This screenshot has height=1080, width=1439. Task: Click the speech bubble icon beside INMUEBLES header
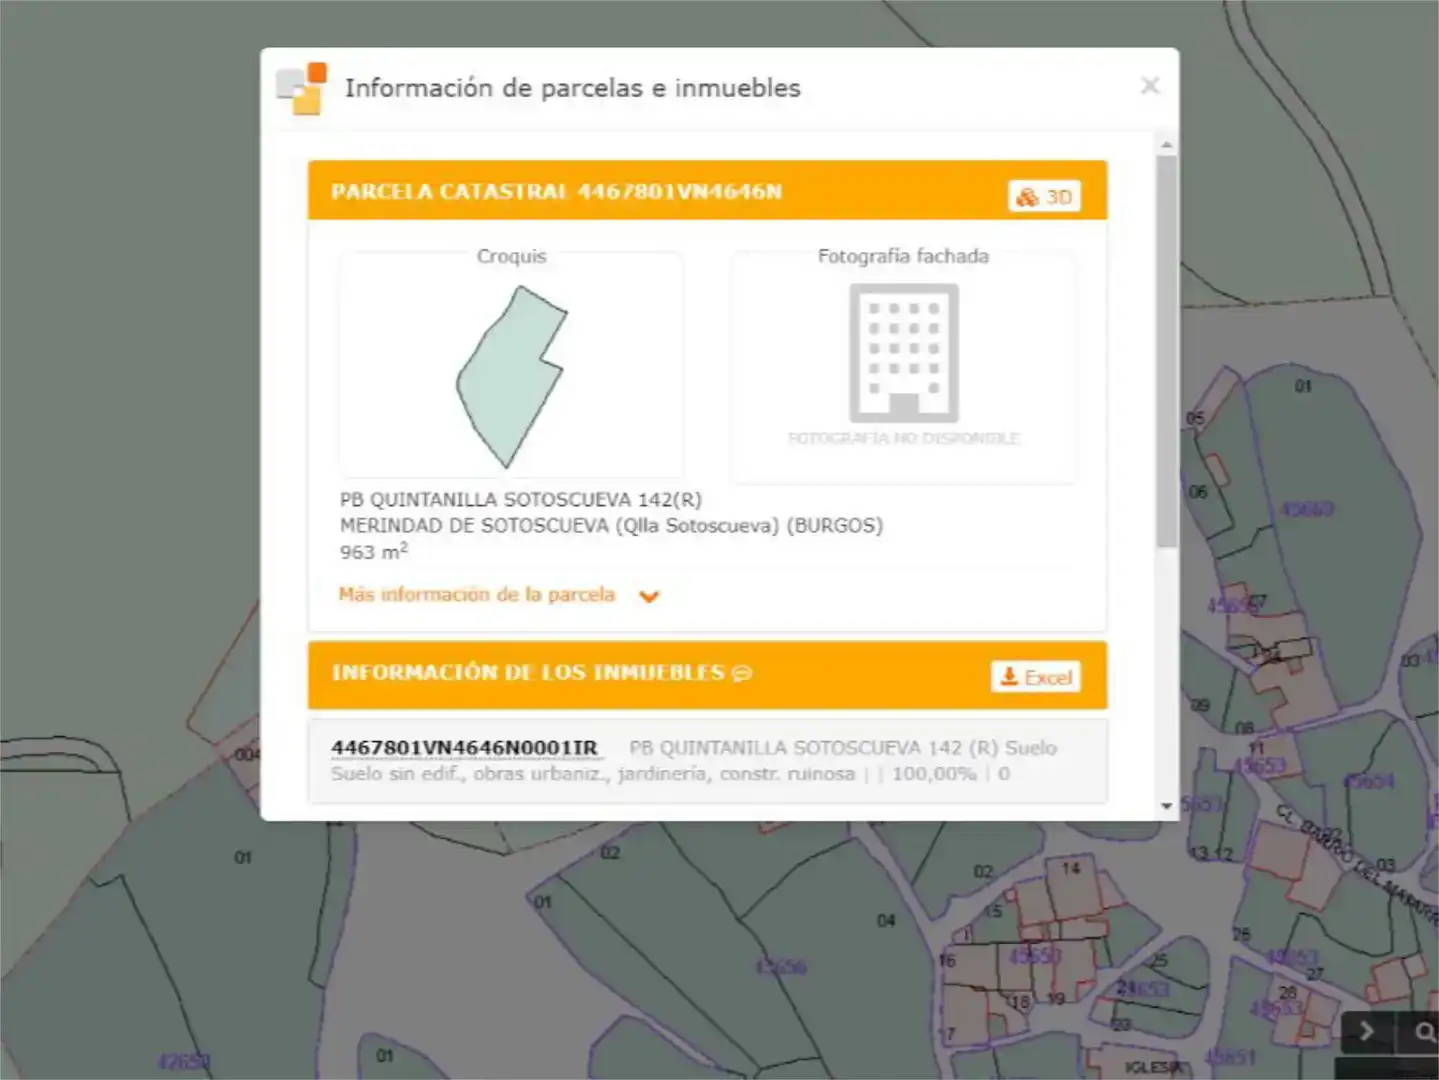click(742, 674)
